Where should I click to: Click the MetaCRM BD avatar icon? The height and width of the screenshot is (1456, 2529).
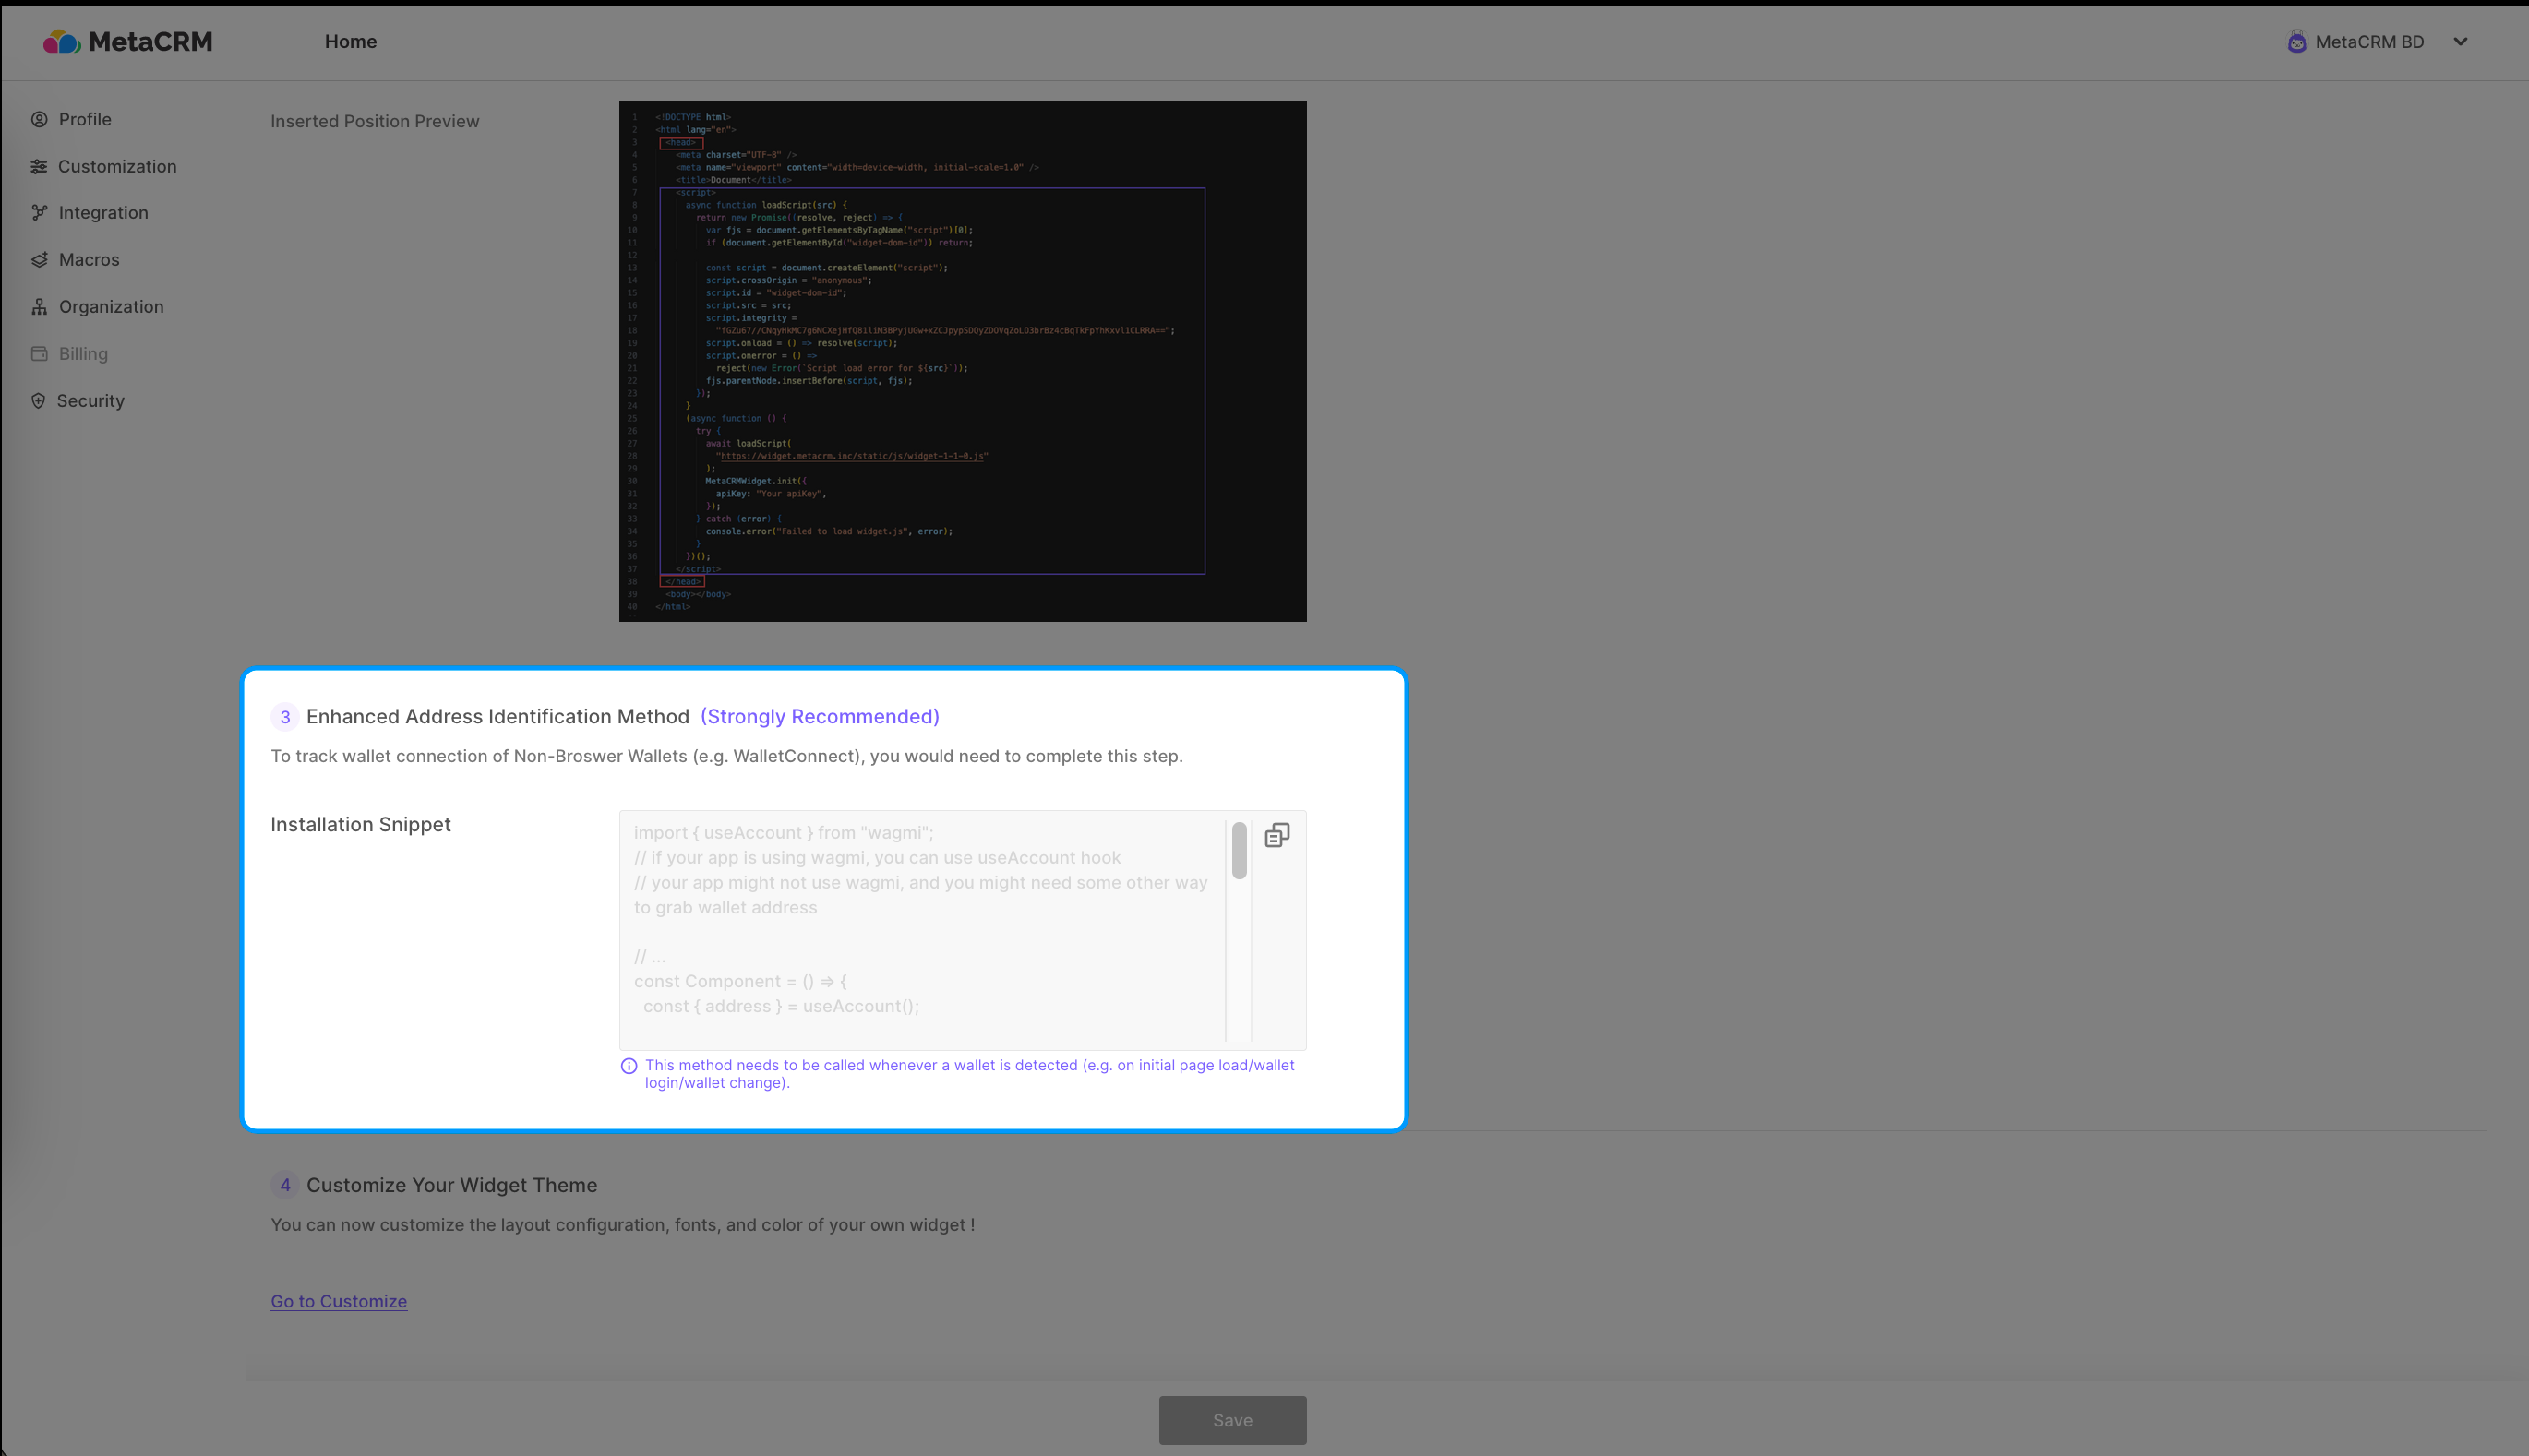point(2297,42)
